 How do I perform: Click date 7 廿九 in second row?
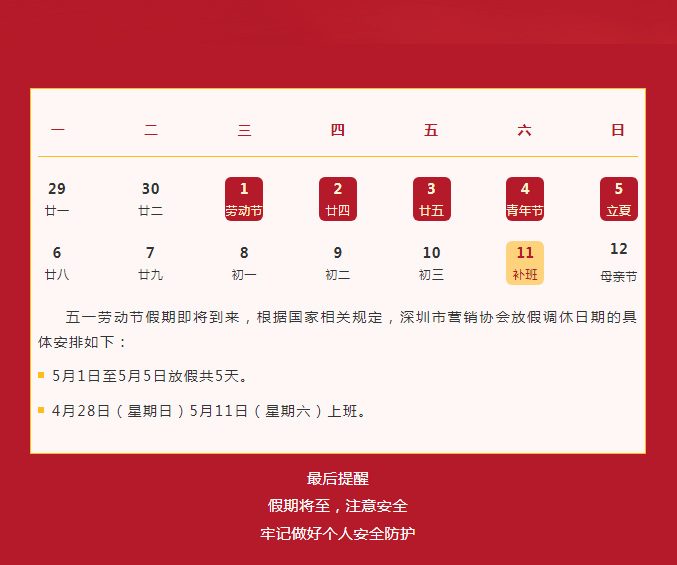coord(150,263)
